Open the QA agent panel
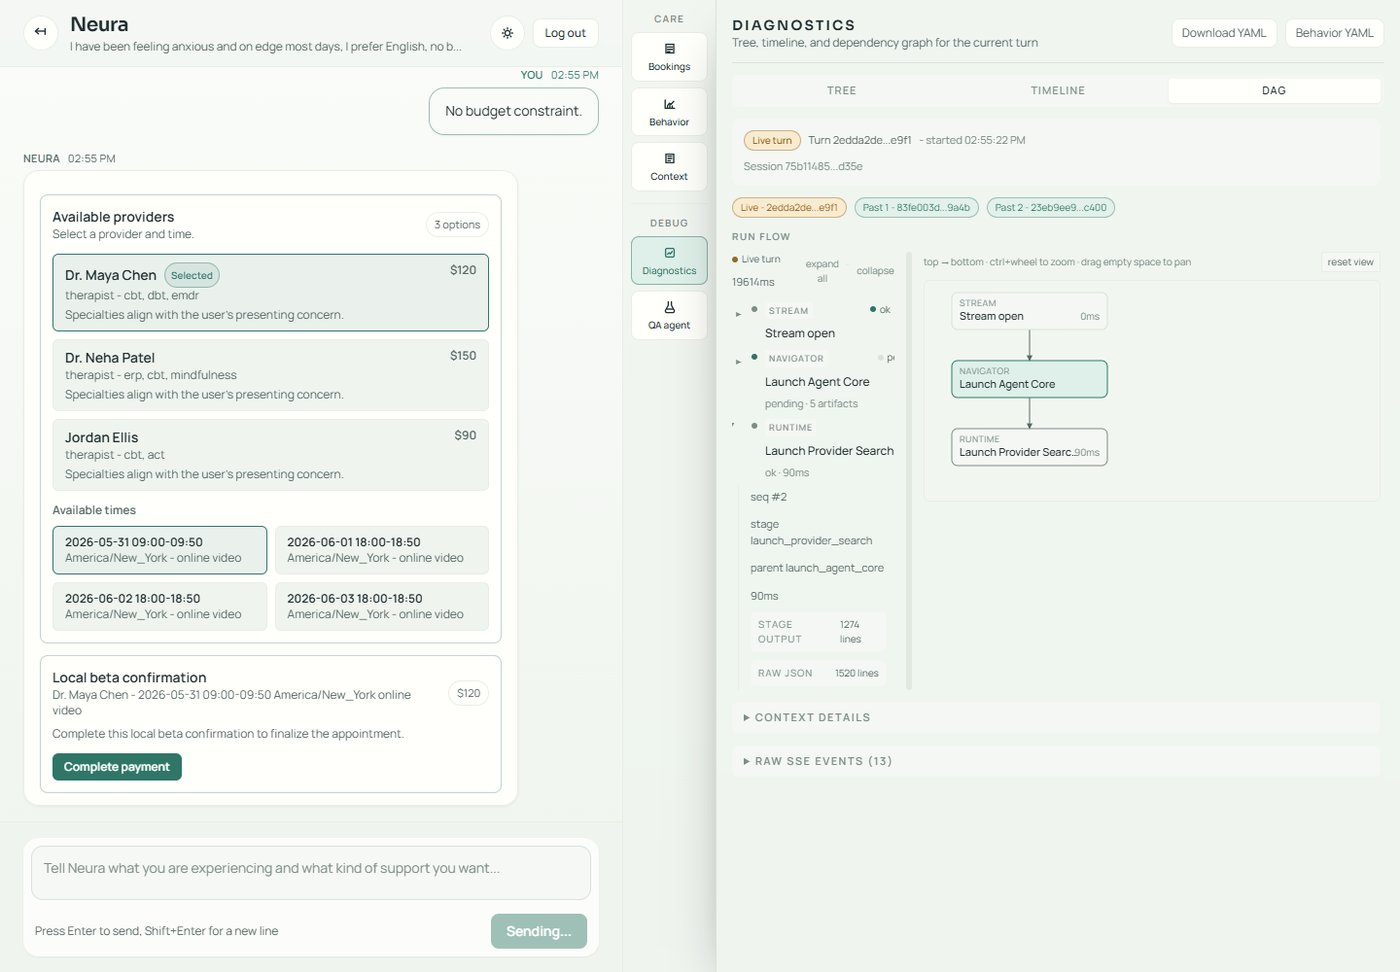Image resolution: width=1400 pixels, height=972 pixels. pos(669,315)
